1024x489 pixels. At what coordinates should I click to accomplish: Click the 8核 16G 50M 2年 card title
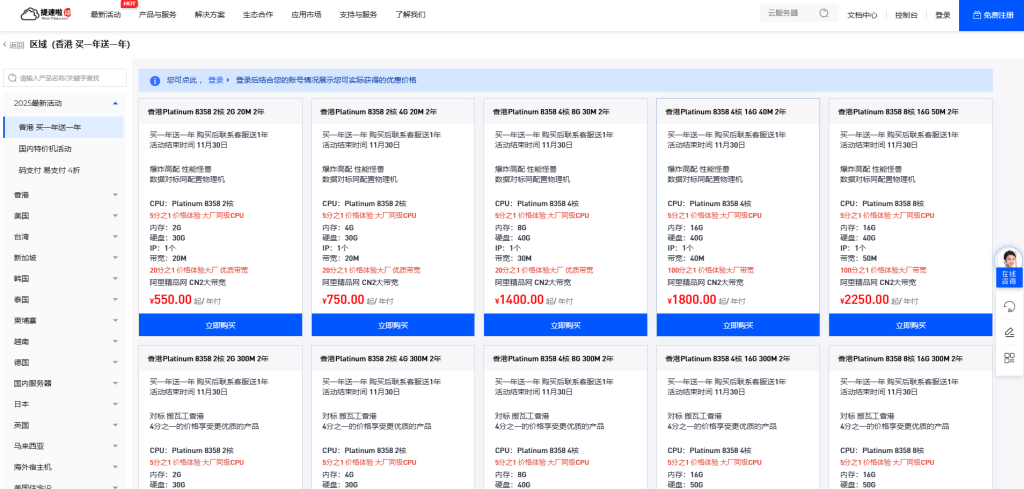coord(898,112)
